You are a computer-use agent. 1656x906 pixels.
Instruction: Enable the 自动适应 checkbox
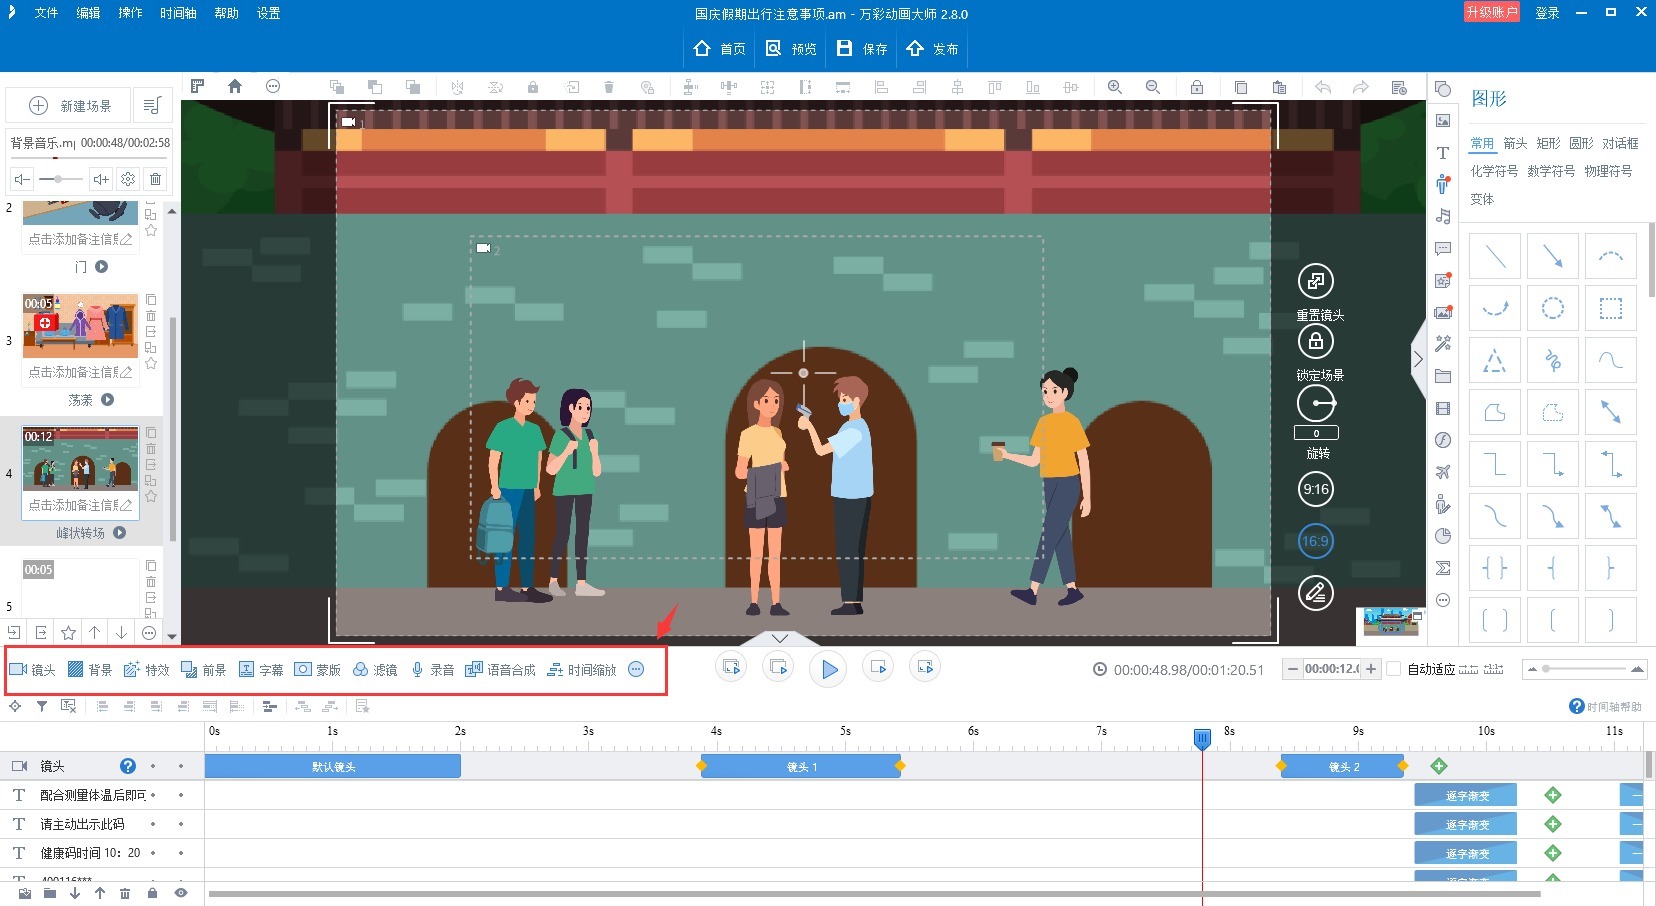1394,669
